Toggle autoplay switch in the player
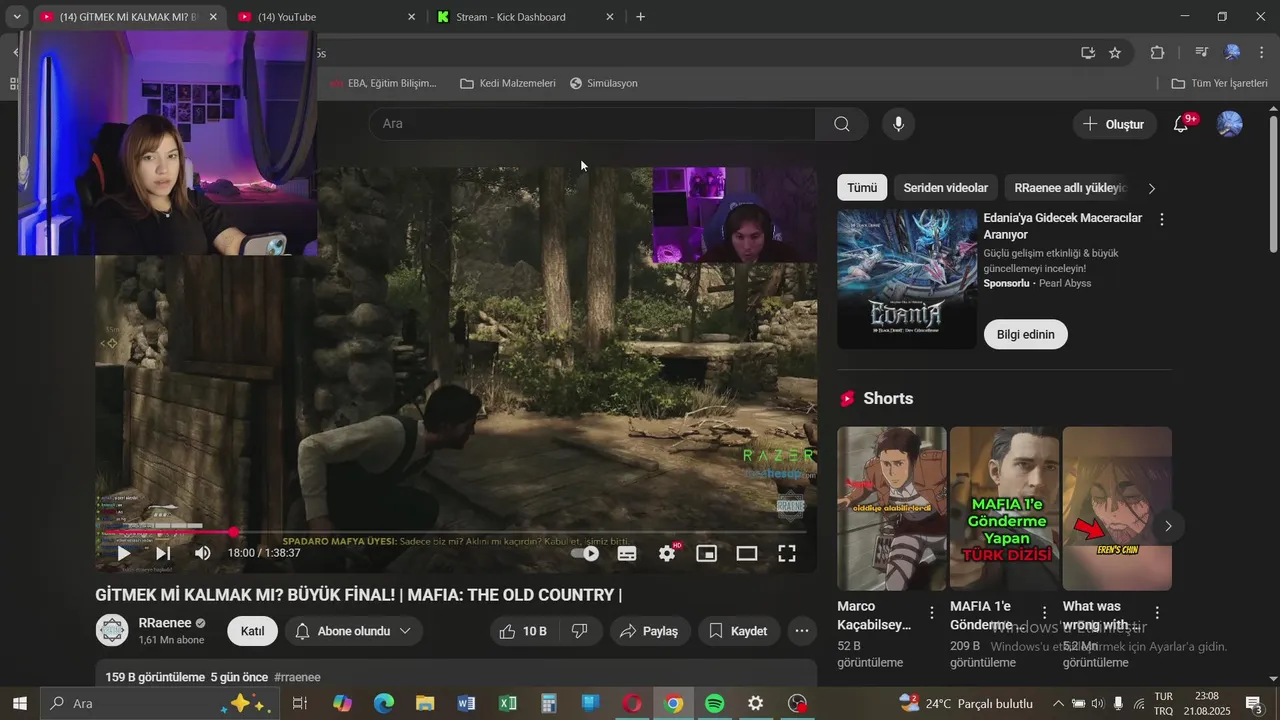 tap(586, 553)
